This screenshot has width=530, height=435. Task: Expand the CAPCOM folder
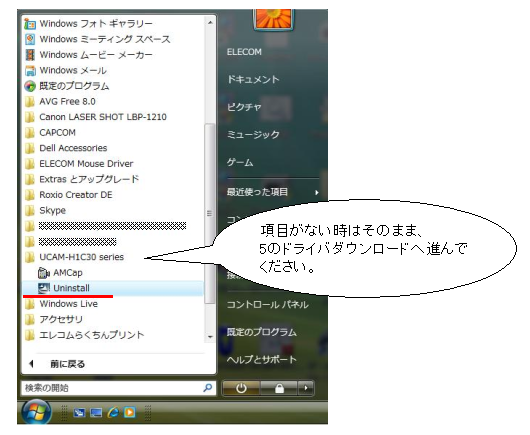point(57,132)
